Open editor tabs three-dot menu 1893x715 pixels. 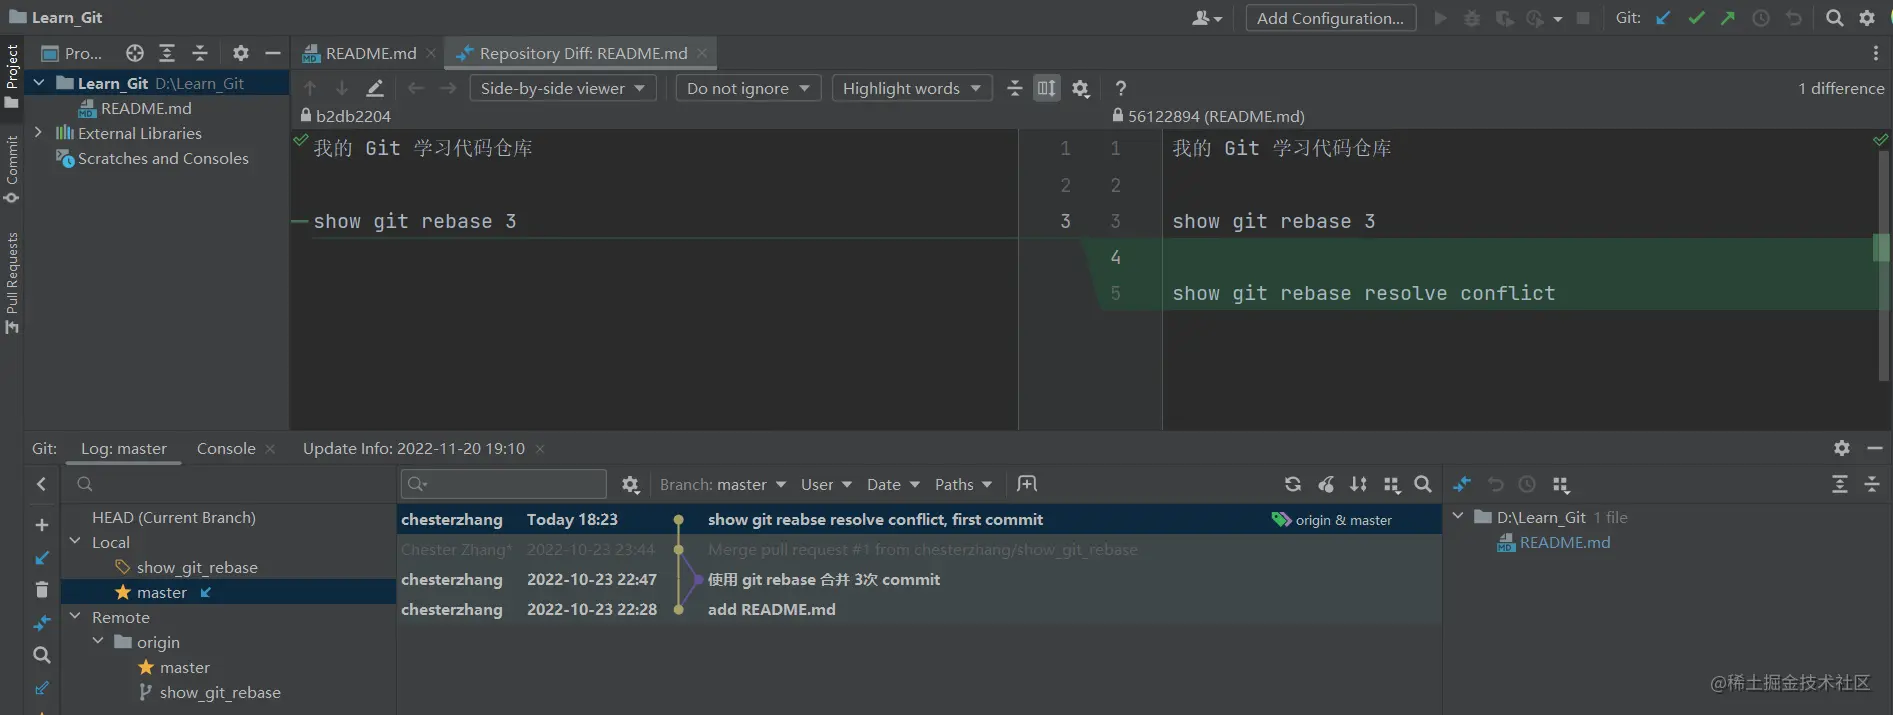(1876, 53)
